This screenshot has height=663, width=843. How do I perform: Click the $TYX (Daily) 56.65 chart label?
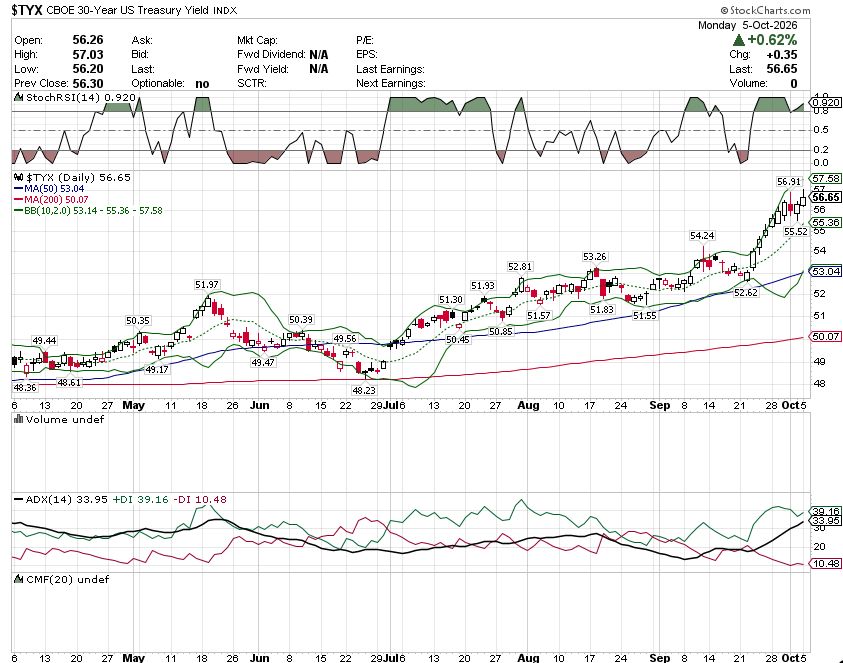(78, 177)
